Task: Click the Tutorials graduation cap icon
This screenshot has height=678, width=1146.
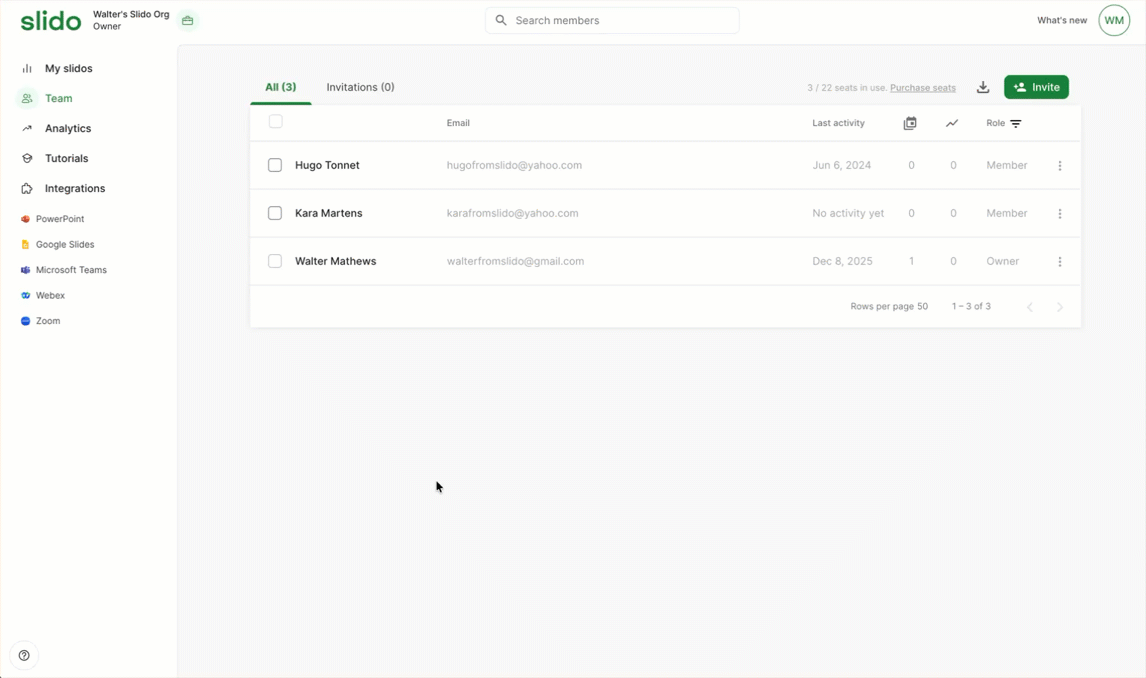Action: 27,159
